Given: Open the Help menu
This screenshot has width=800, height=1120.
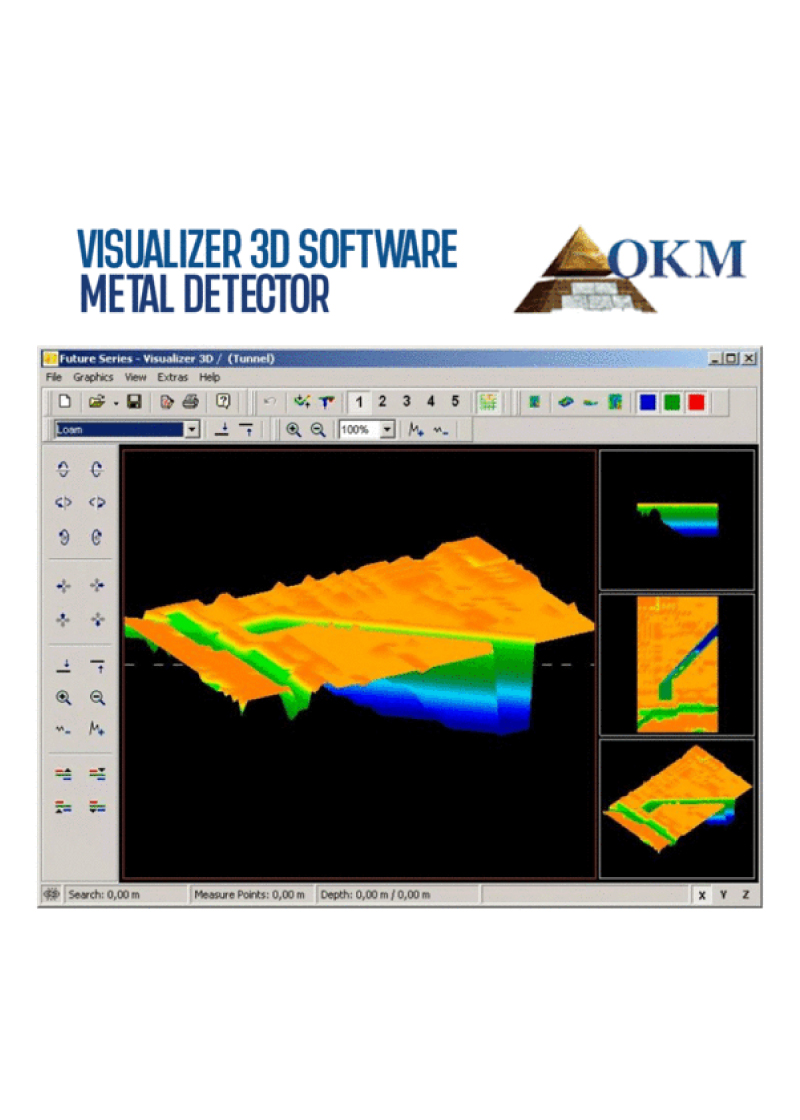Looking at the screenshot, I should coord(209,377).
